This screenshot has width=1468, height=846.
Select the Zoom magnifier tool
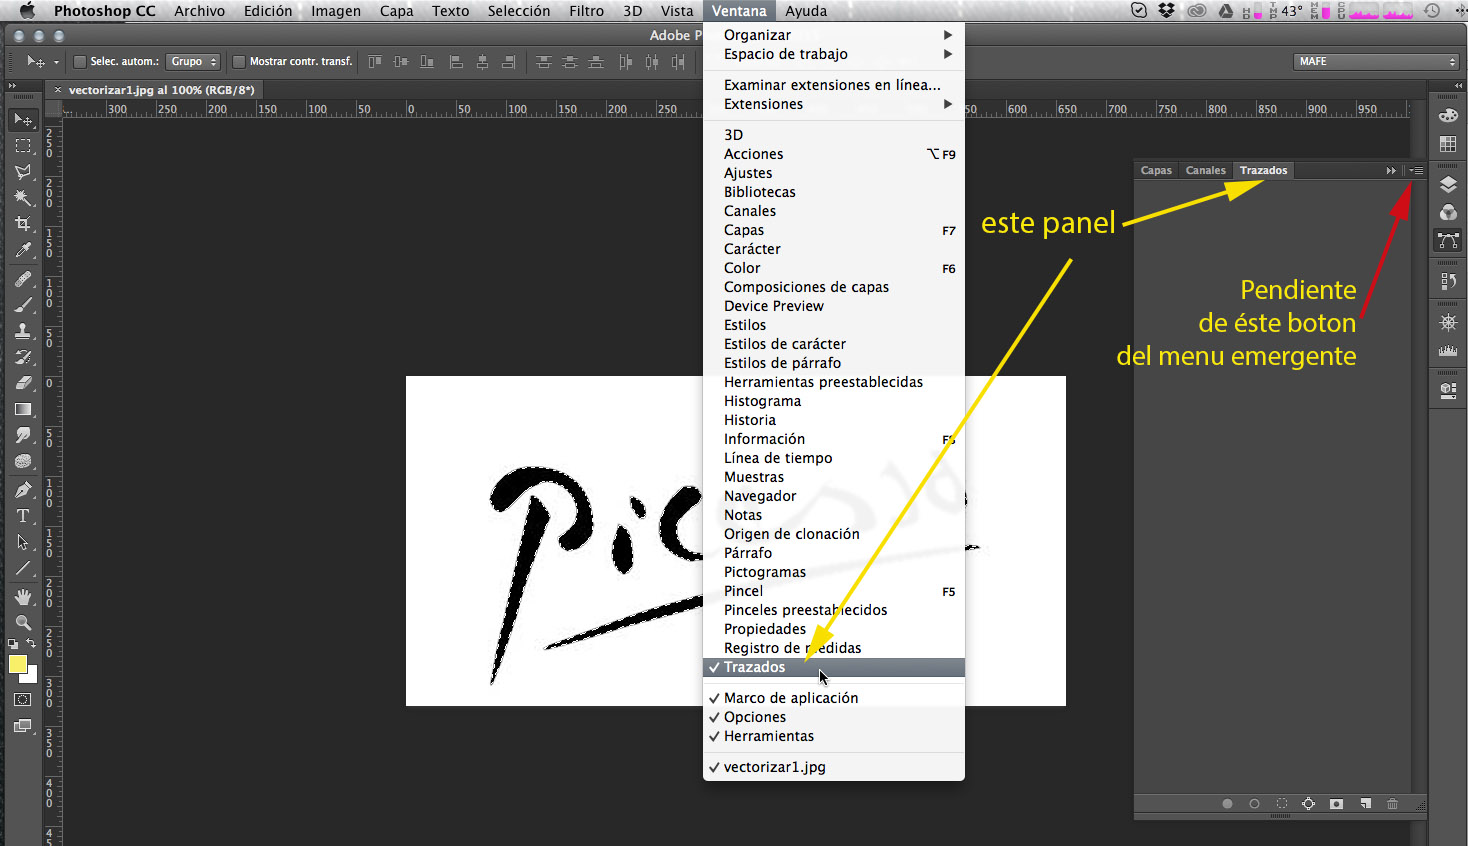click(x=23, y=622)
